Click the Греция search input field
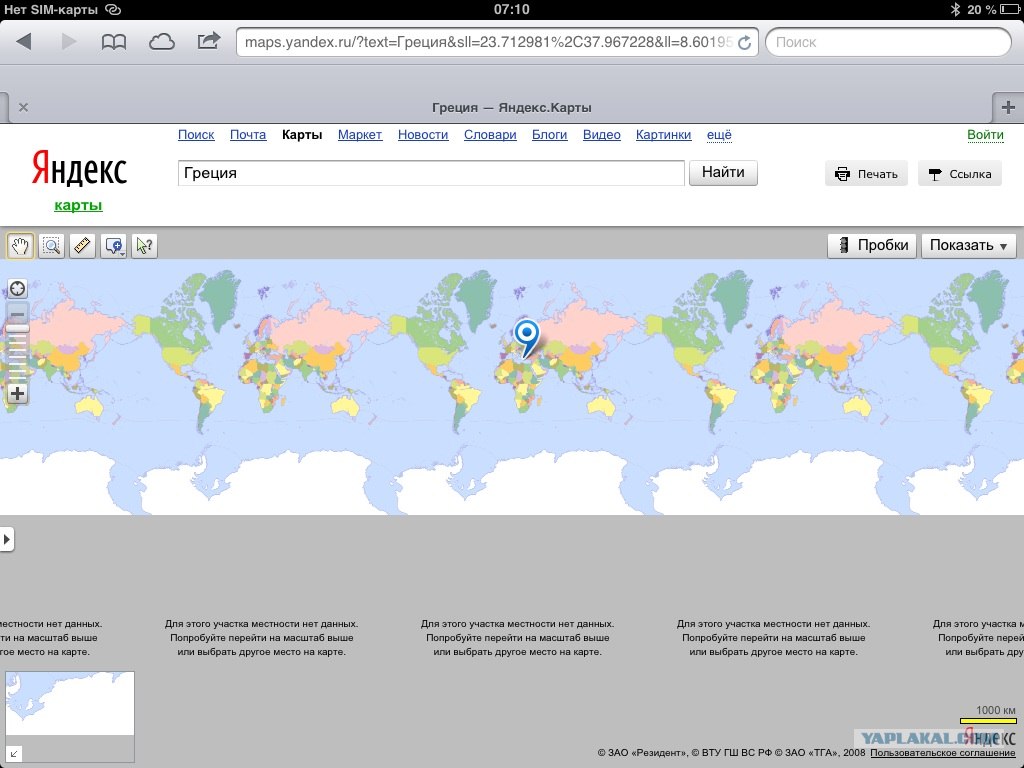Image resolution: width=1024 pixels, height=768 pixels. pyautogui.click(x=431, y=173)
